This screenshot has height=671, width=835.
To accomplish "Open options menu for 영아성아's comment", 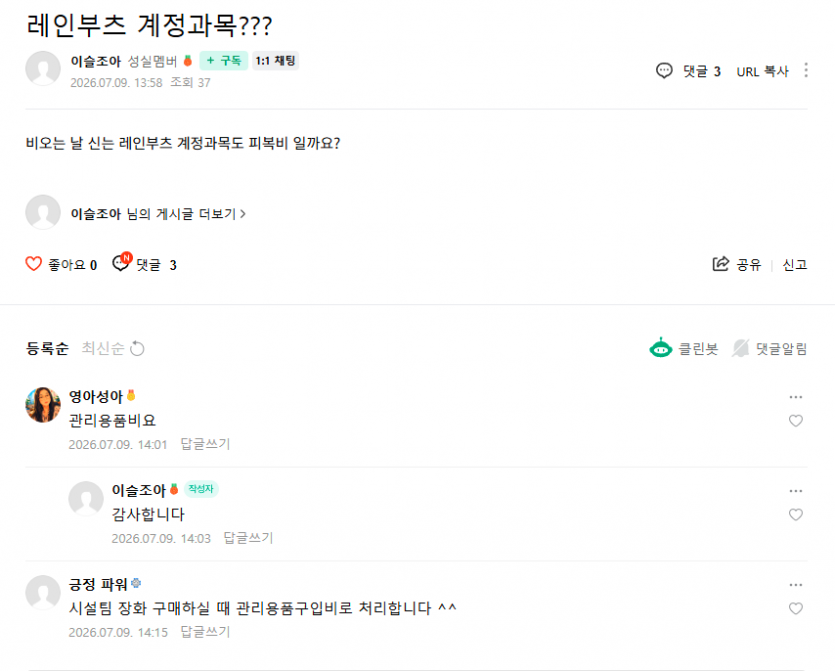I will point(796,397).
